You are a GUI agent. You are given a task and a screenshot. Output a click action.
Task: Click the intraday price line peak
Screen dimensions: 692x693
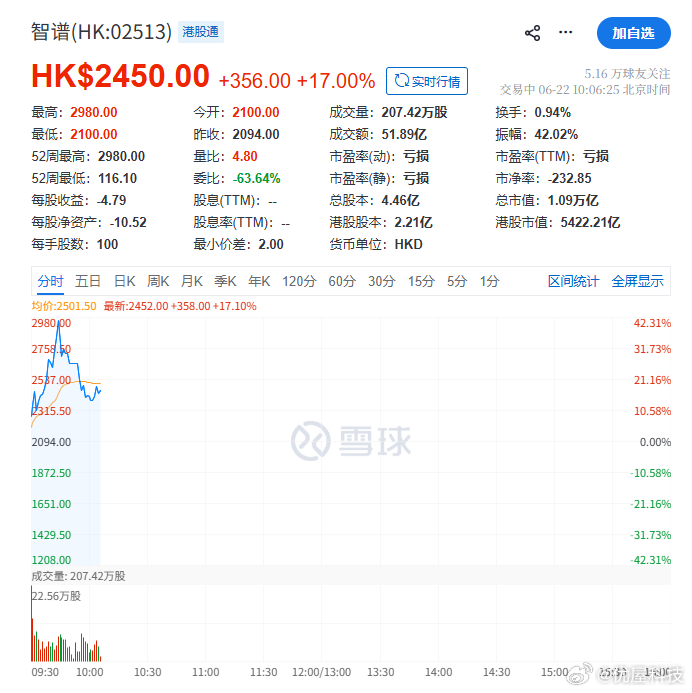click(x=58, y=323)
